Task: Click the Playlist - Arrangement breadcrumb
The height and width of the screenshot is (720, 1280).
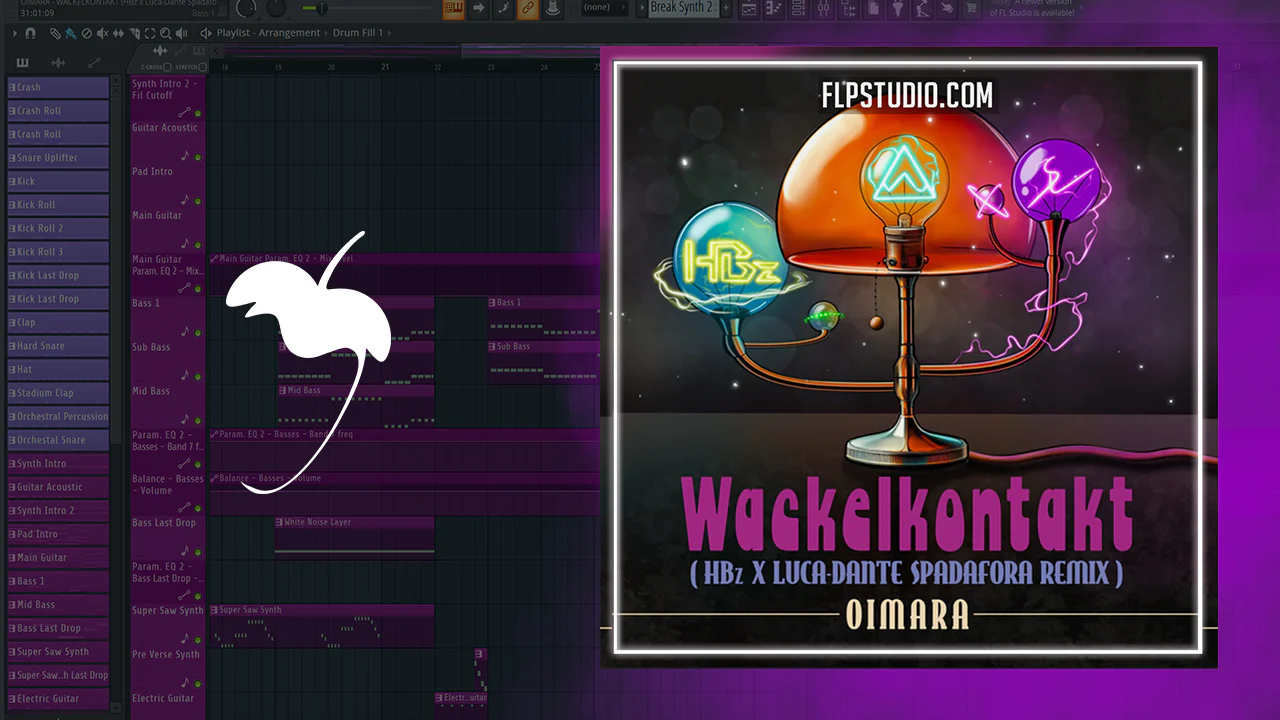Action: coord(268,33)
